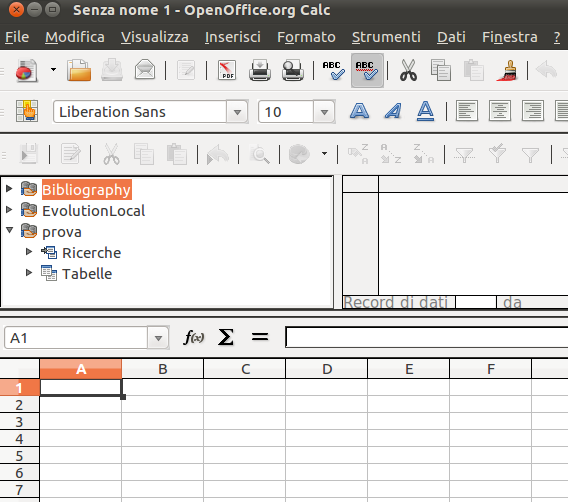The height and width of the screenshot is (502, 568).
Task: Click the Send document by email icon
Action: point(145,70)
